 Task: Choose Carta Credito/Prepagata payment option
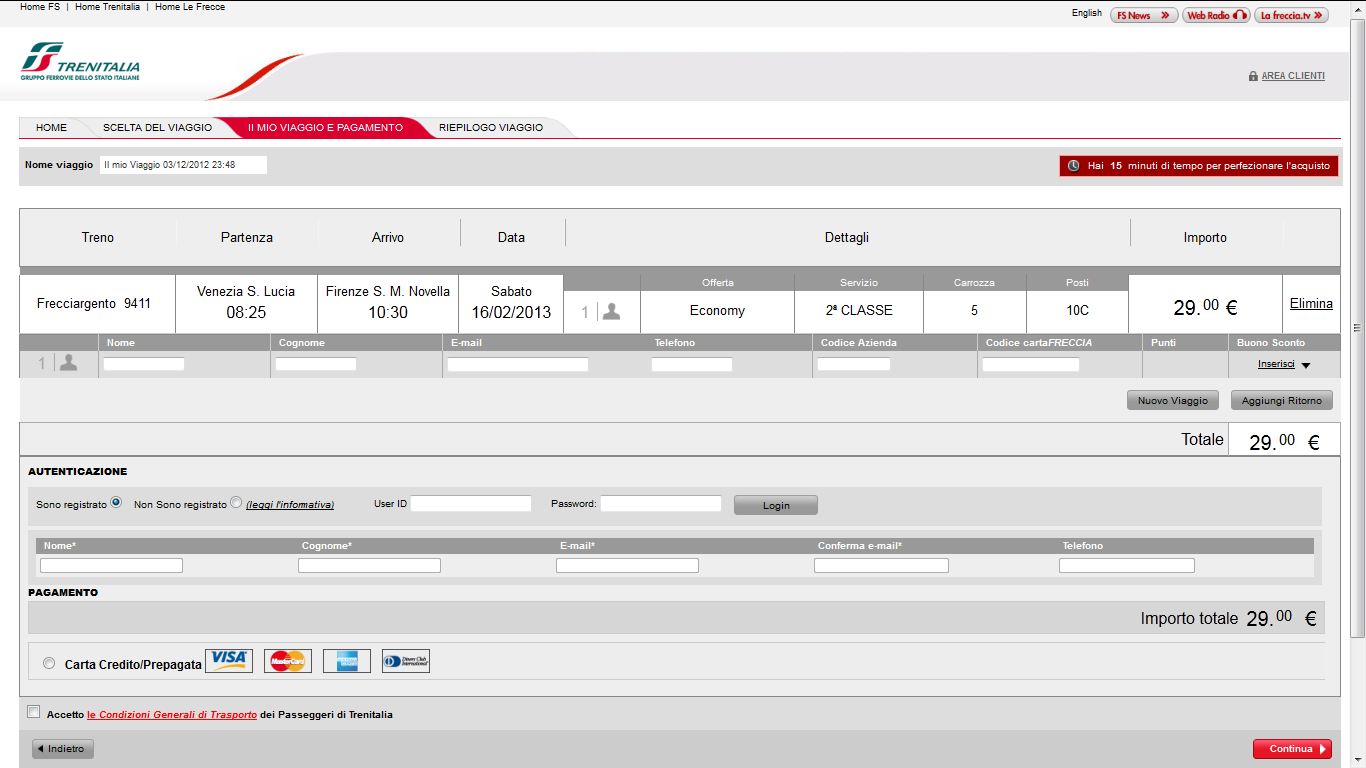50,663
